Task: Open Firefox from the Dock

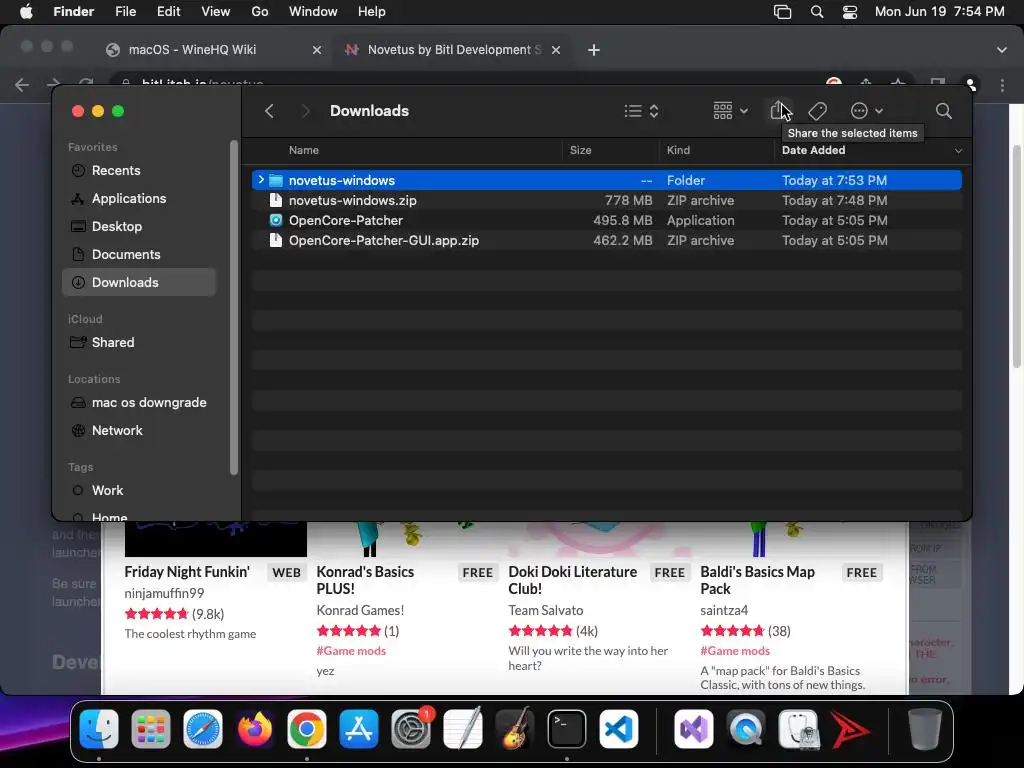Action: pyautogui.click(x=255, y=729)
